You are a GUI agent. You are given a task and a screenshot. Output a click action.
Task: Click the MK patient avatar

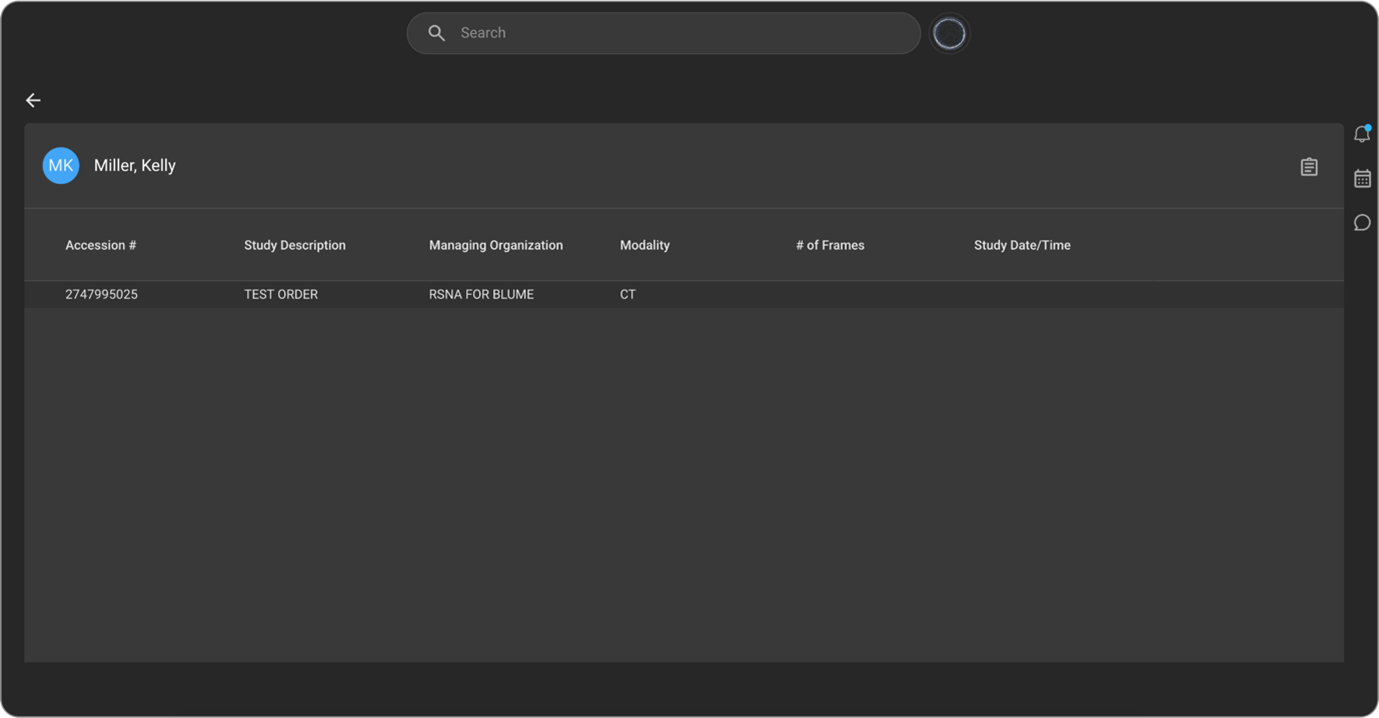coord(61,166)
